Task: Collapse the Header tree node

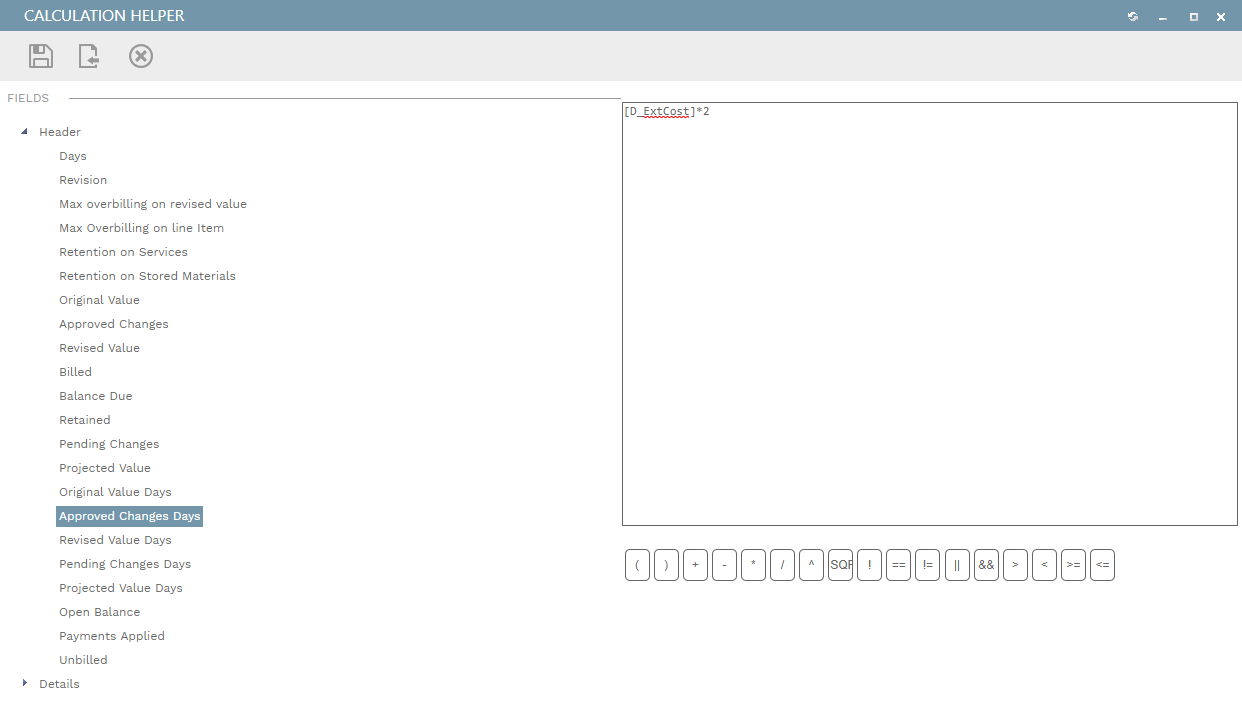Action: click(x=25, y=132)
